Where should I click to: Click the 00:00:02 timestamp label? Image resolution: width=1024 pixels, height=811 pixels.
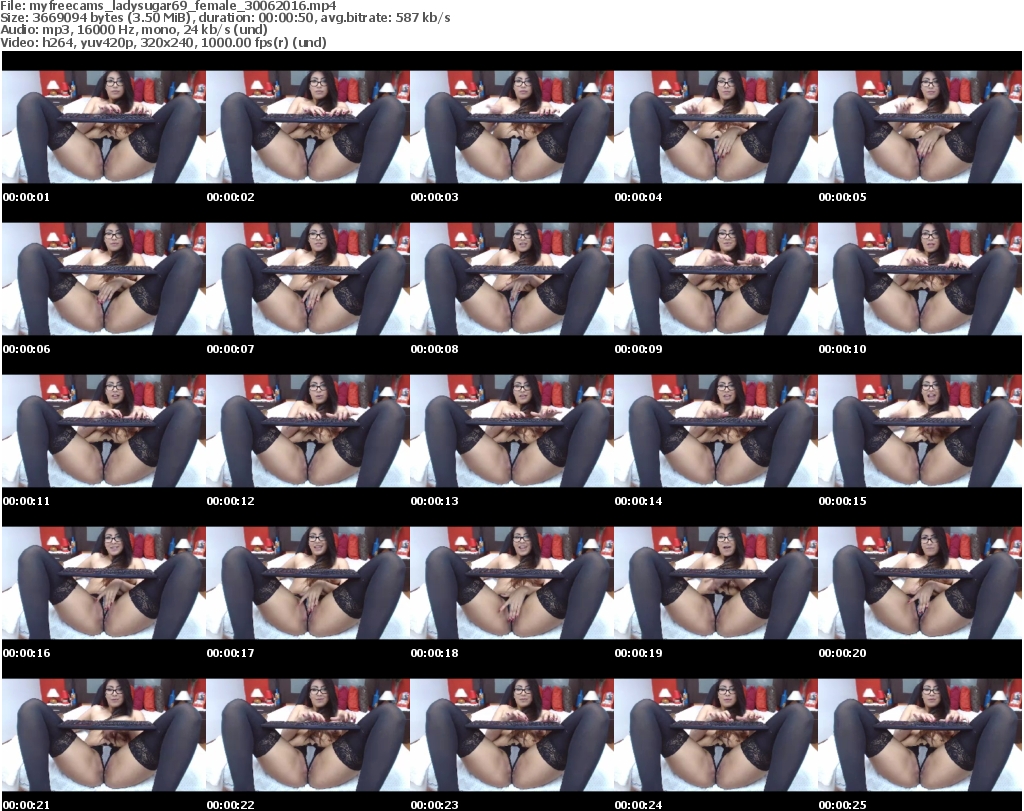[x=230, y=197]
